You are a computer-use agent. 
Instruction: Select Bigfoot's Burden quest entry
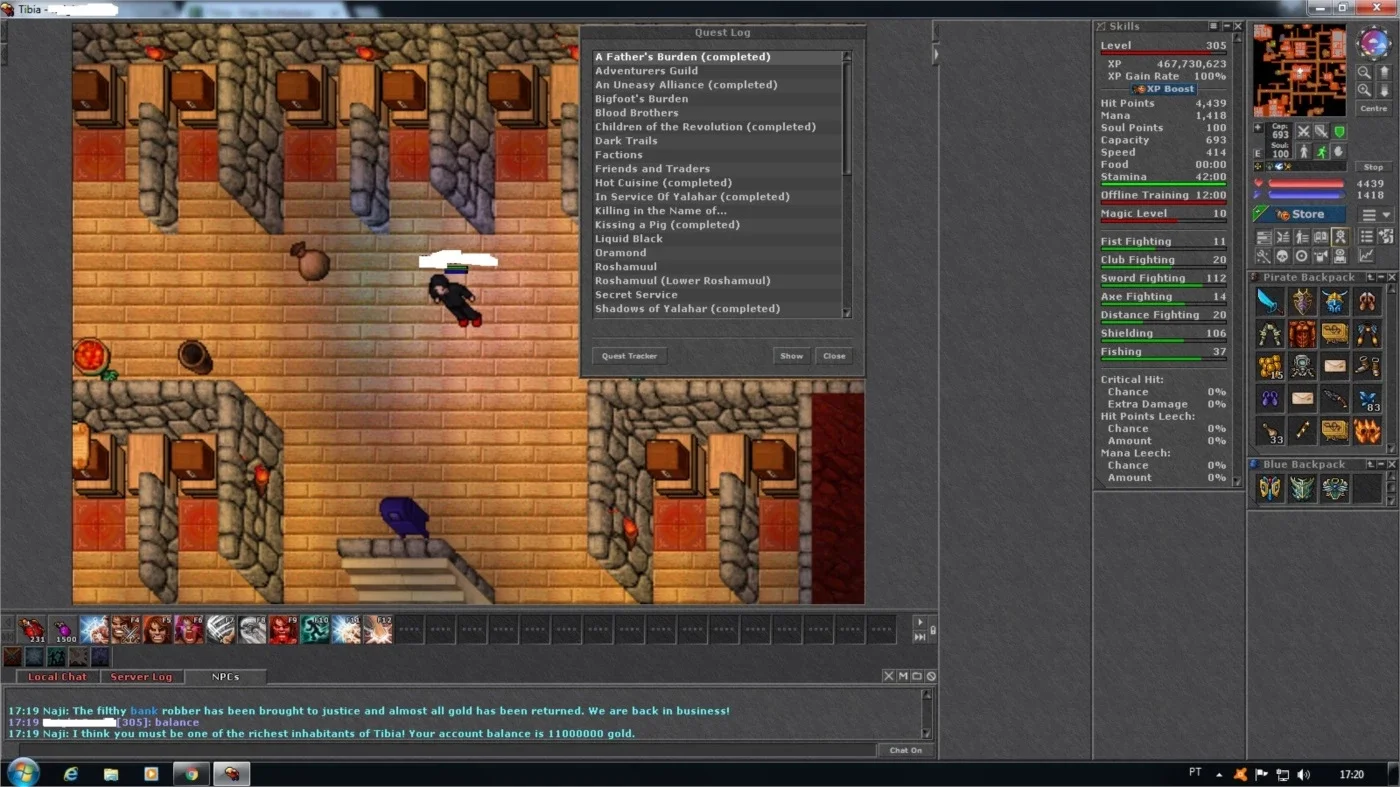tap(718, 99)
